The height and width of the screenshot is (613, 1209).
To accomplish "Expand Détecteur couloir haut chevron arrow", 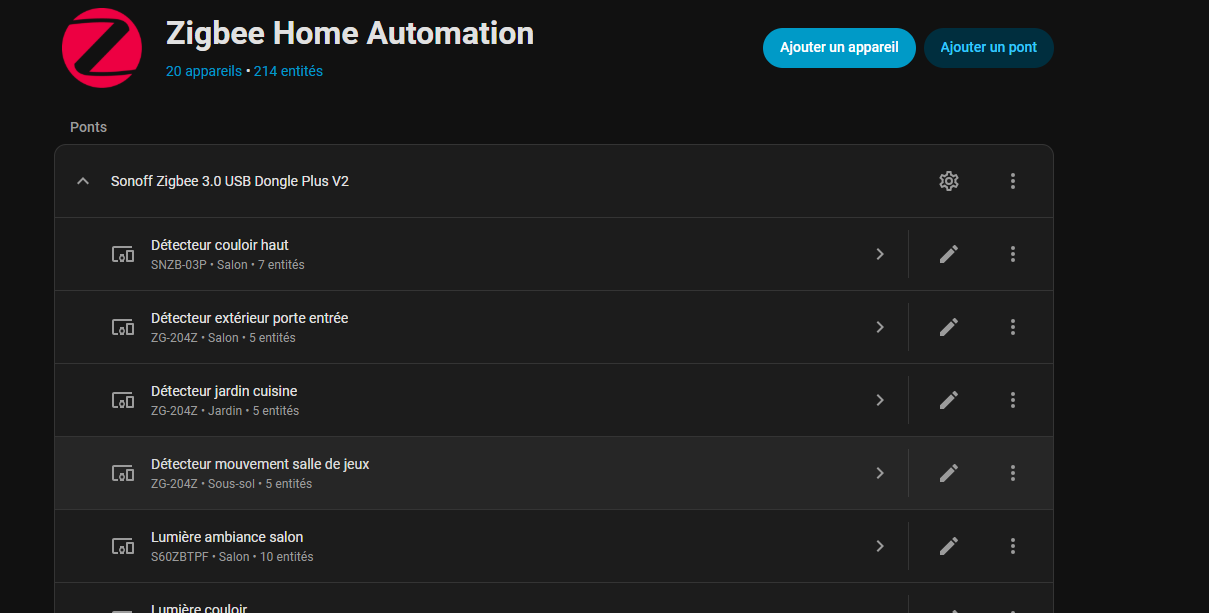I will coord(880,254).
